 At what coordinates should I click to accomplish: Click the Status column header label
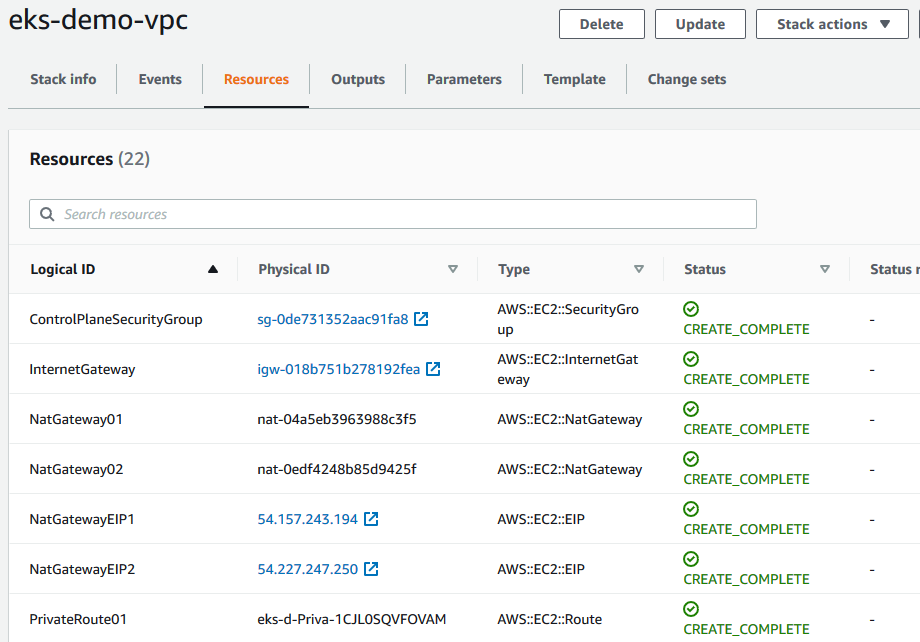pyautogui.click(x=705, y=269)
